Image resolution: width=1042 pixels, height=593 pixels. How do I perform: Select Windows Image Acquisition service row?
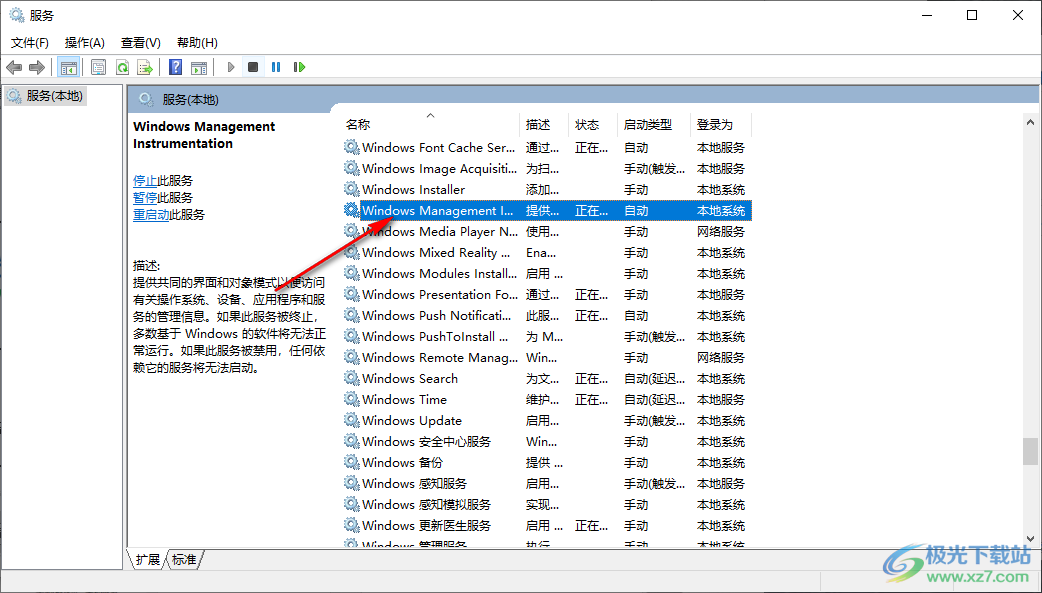coord(548,169)
